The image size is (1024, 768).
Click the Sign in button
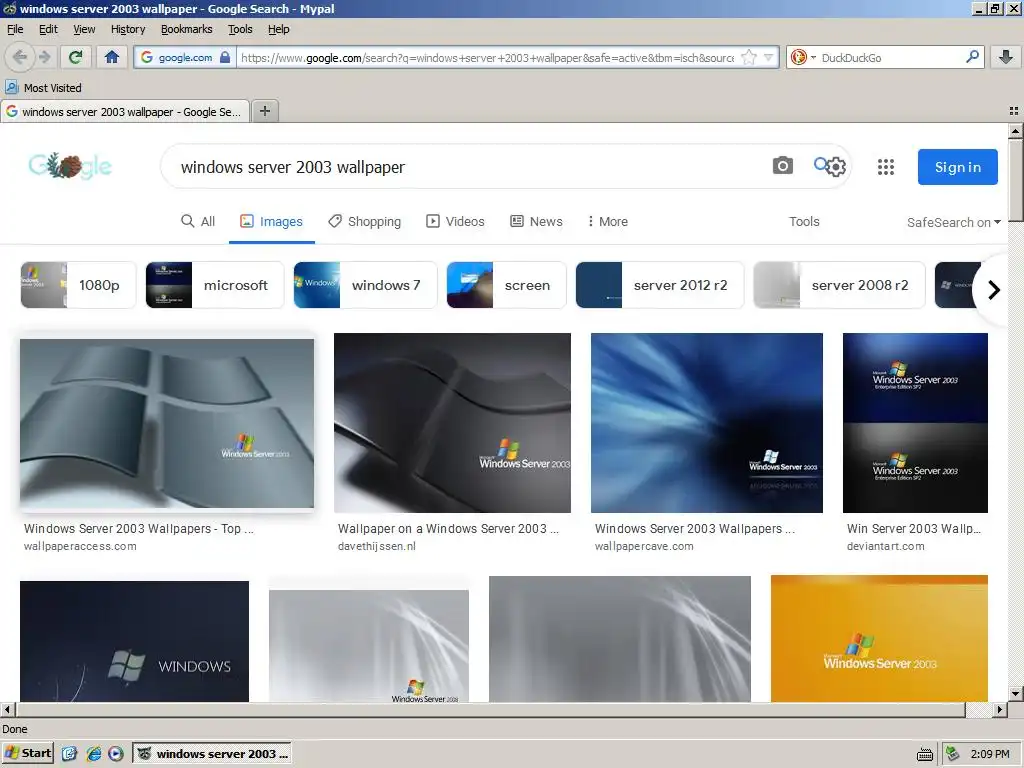click(957, 167)
